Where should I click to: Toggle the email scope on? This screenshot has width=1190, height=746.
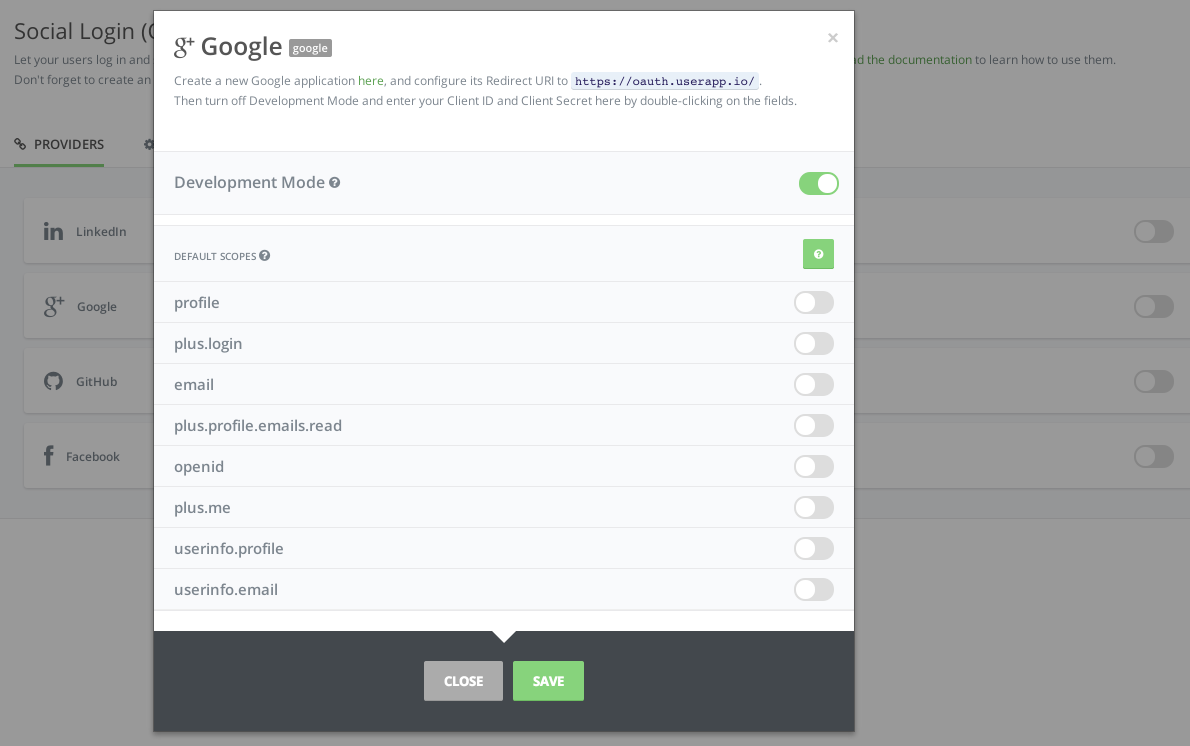pos(814,385)
